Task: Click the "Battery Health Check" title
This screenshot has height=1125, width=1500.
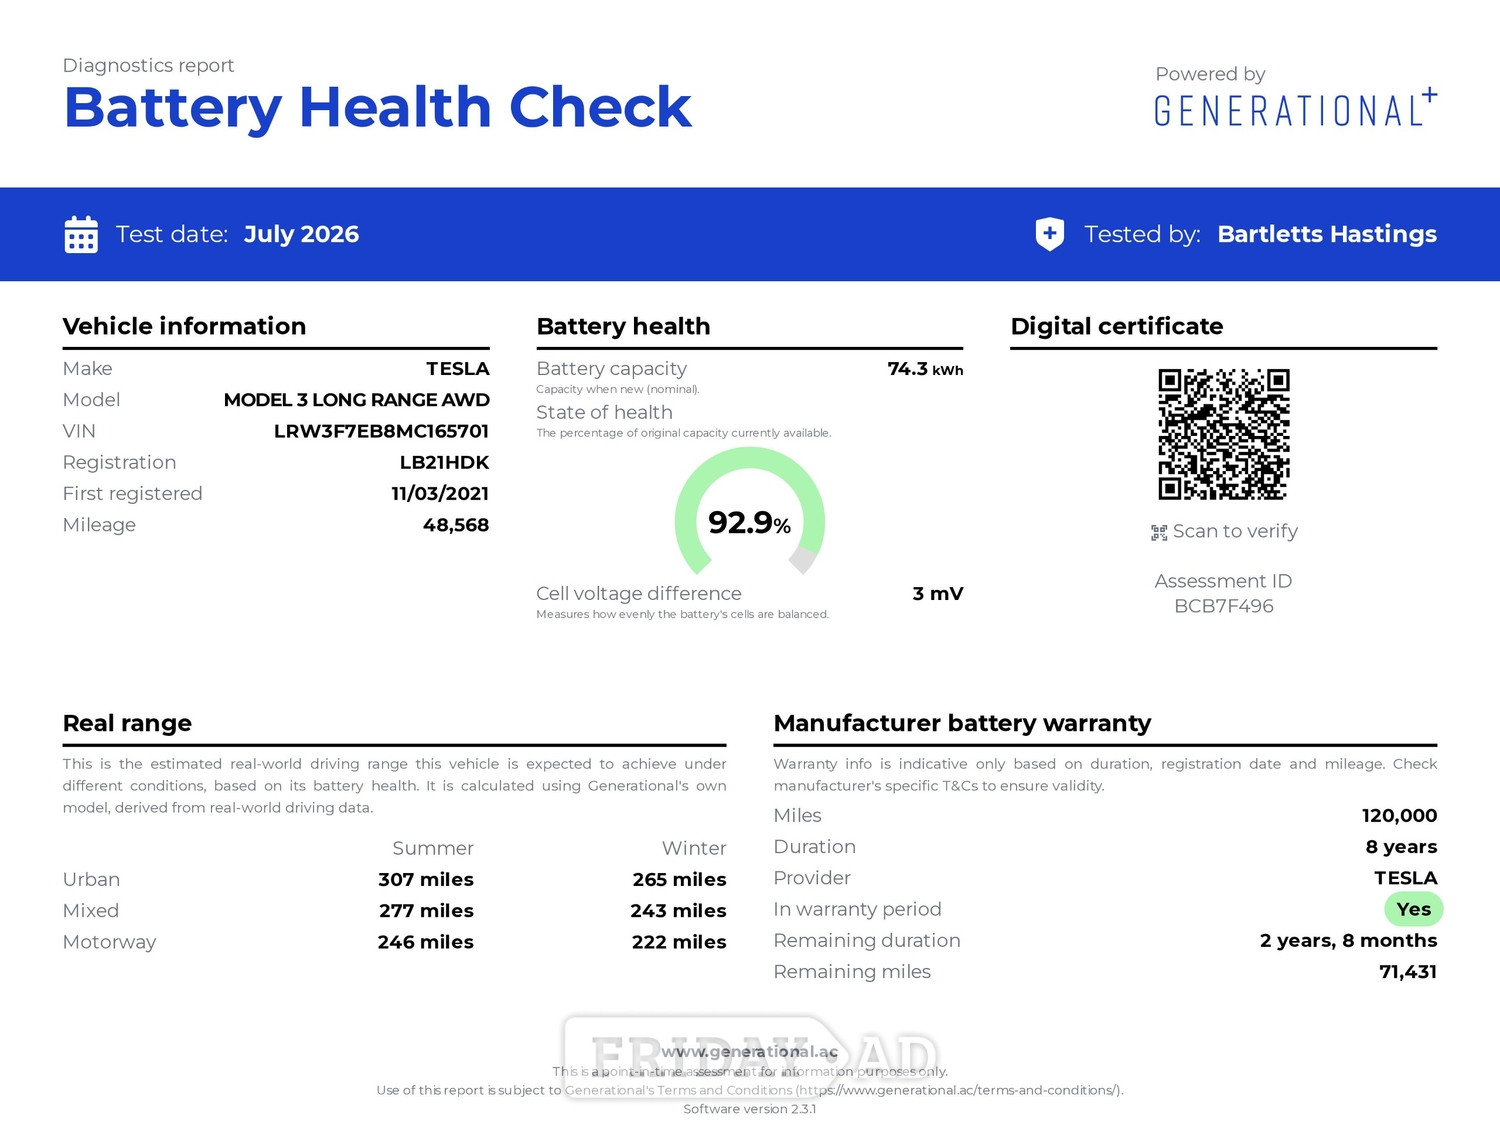Action: [377, 108]
